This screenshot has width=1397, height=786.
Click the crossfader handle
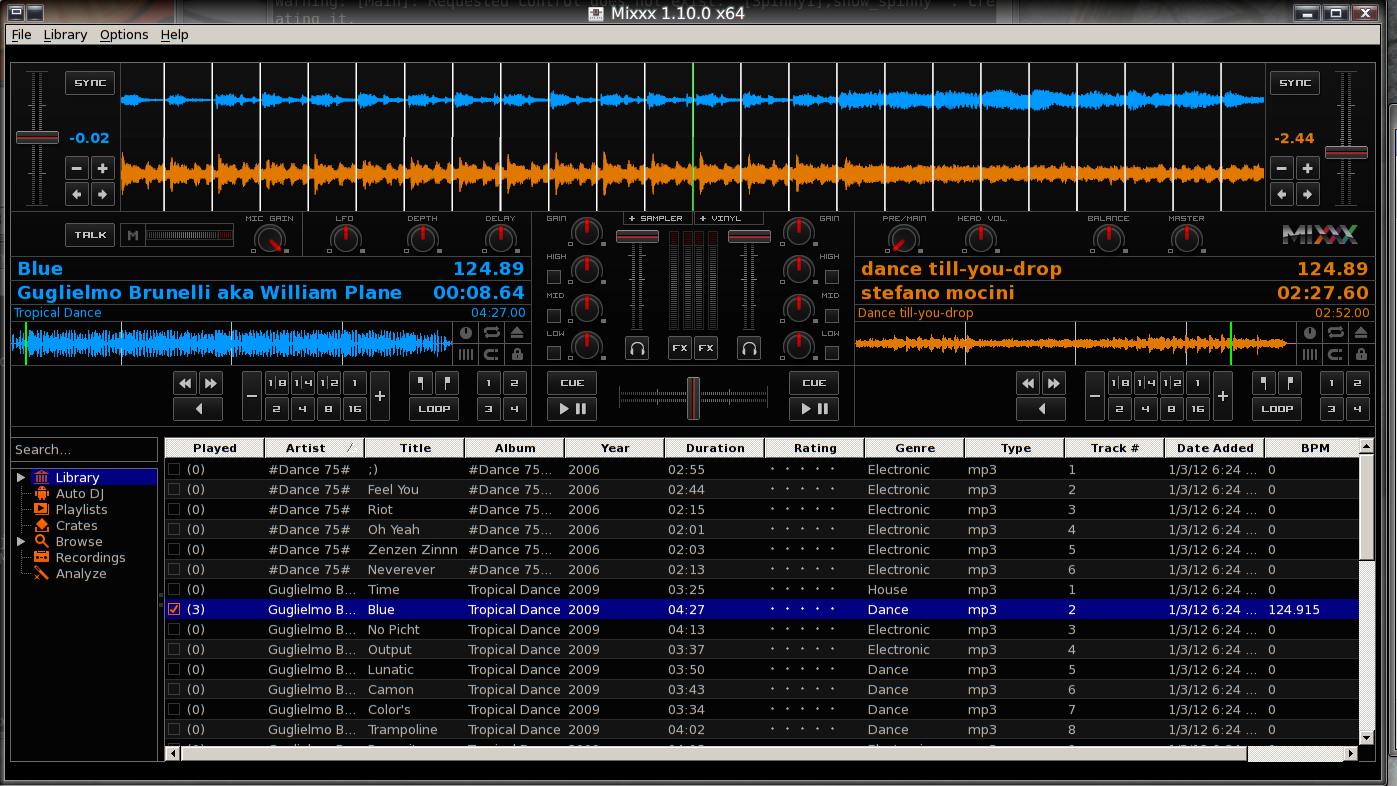click(x=692, y=398)
